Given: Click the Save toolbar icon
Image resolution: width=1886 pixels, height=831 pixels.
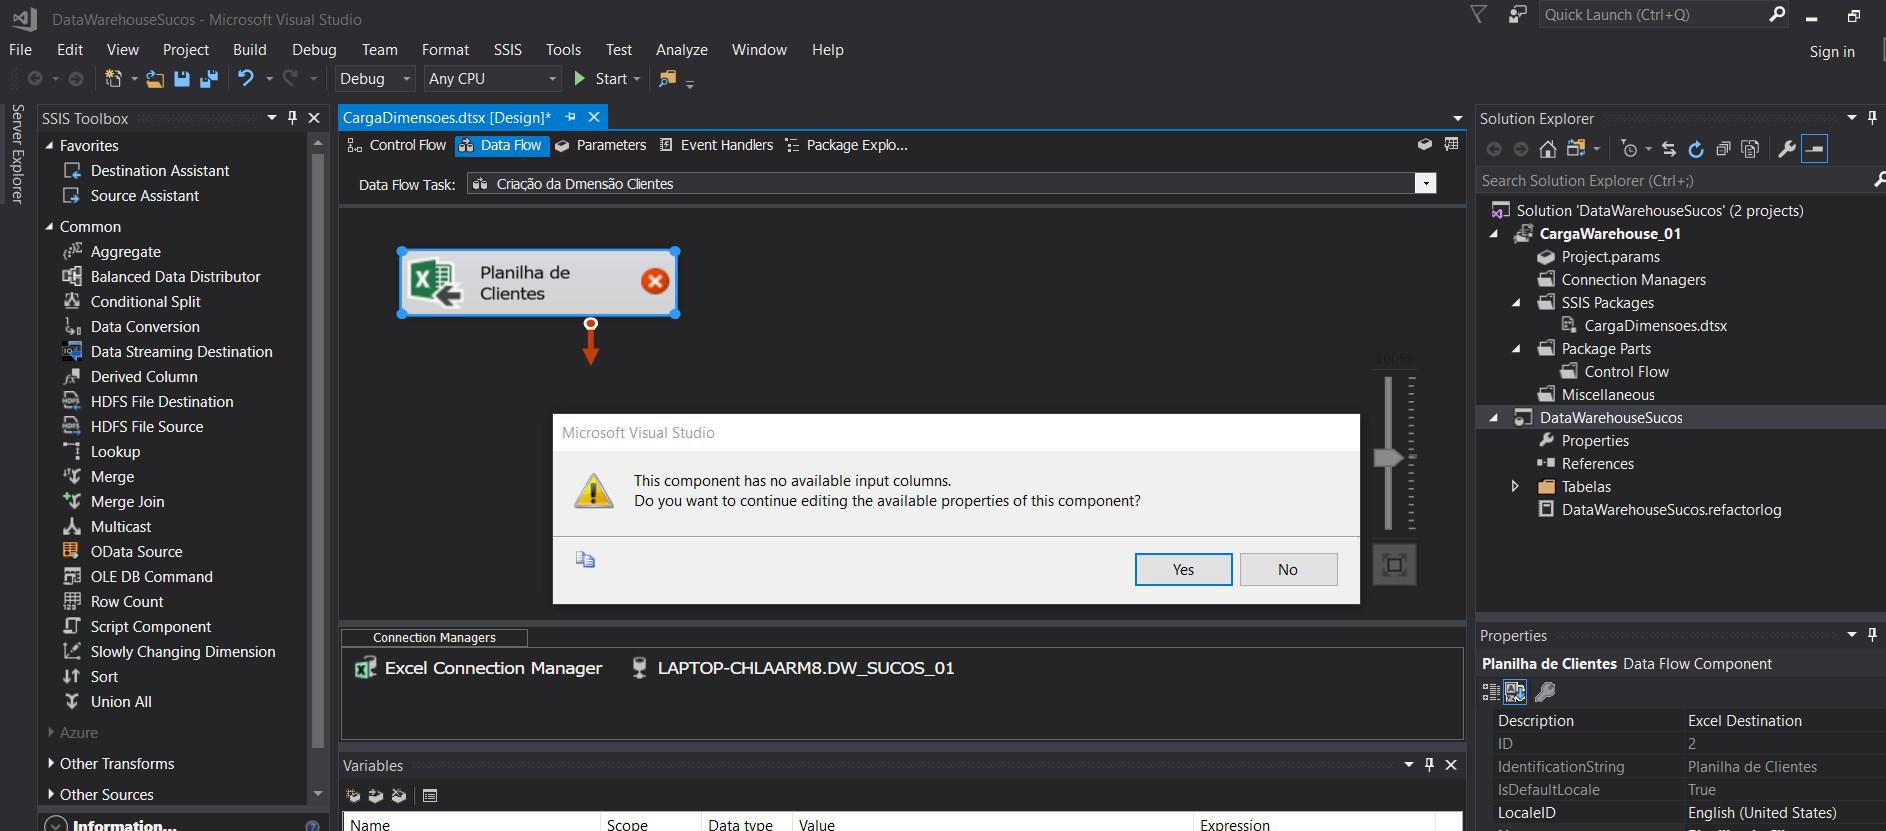Looking at the screenshot, I should click(182, 78).
